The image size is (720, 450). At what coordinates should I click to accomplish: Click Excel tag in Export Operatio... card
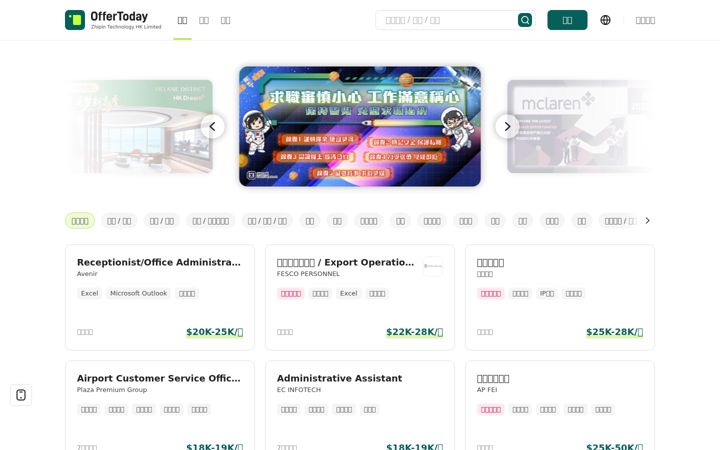coord(349,293)
